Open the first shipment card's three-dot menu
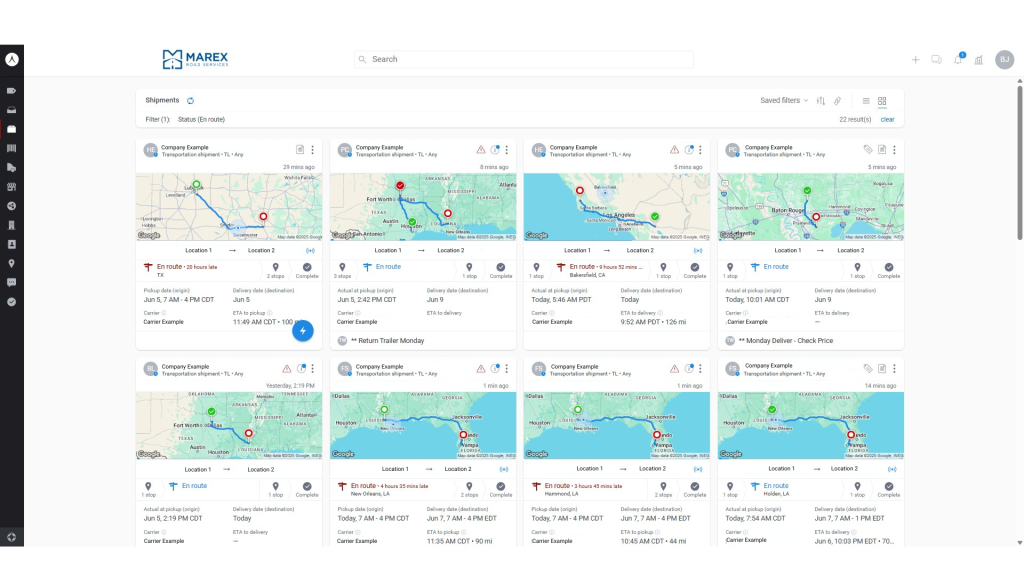The image size is (1024, 576). coord(312,150)
